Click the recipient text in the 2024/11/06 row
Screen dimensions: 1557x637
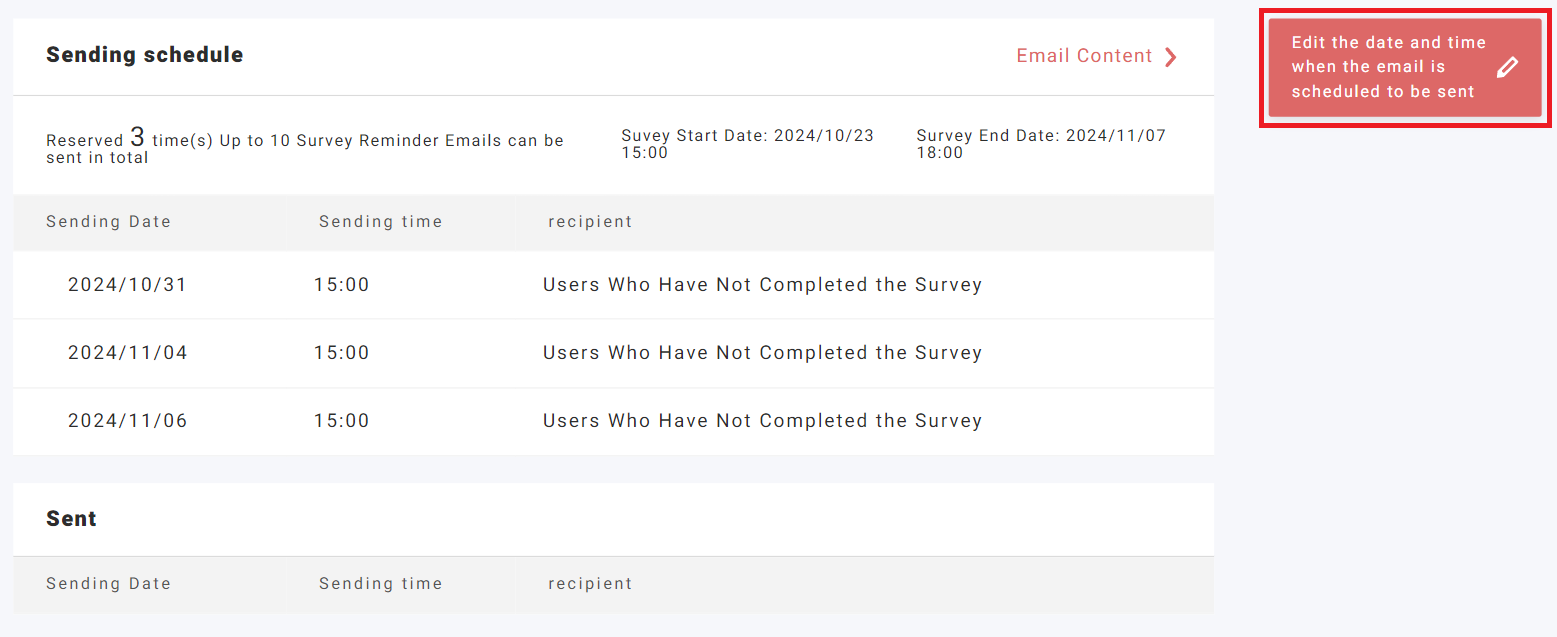[762, 421]
